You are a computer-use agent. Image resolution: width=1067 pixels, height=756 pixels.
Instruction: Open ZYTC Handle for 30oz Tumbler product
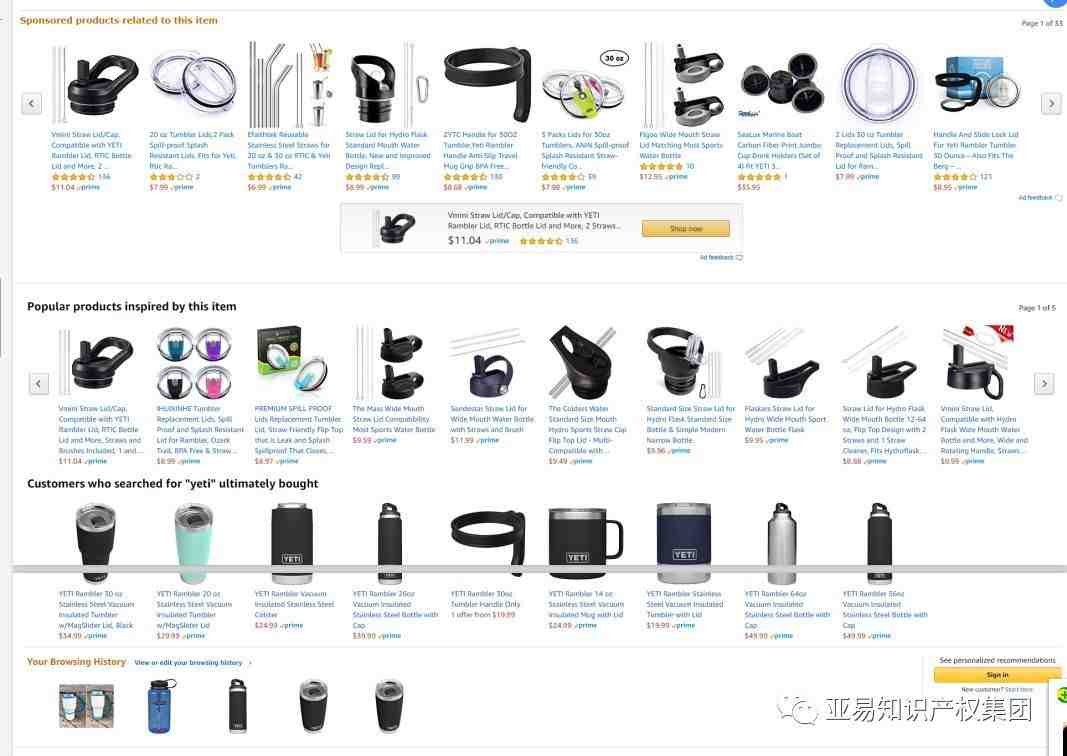coord(481,150)
